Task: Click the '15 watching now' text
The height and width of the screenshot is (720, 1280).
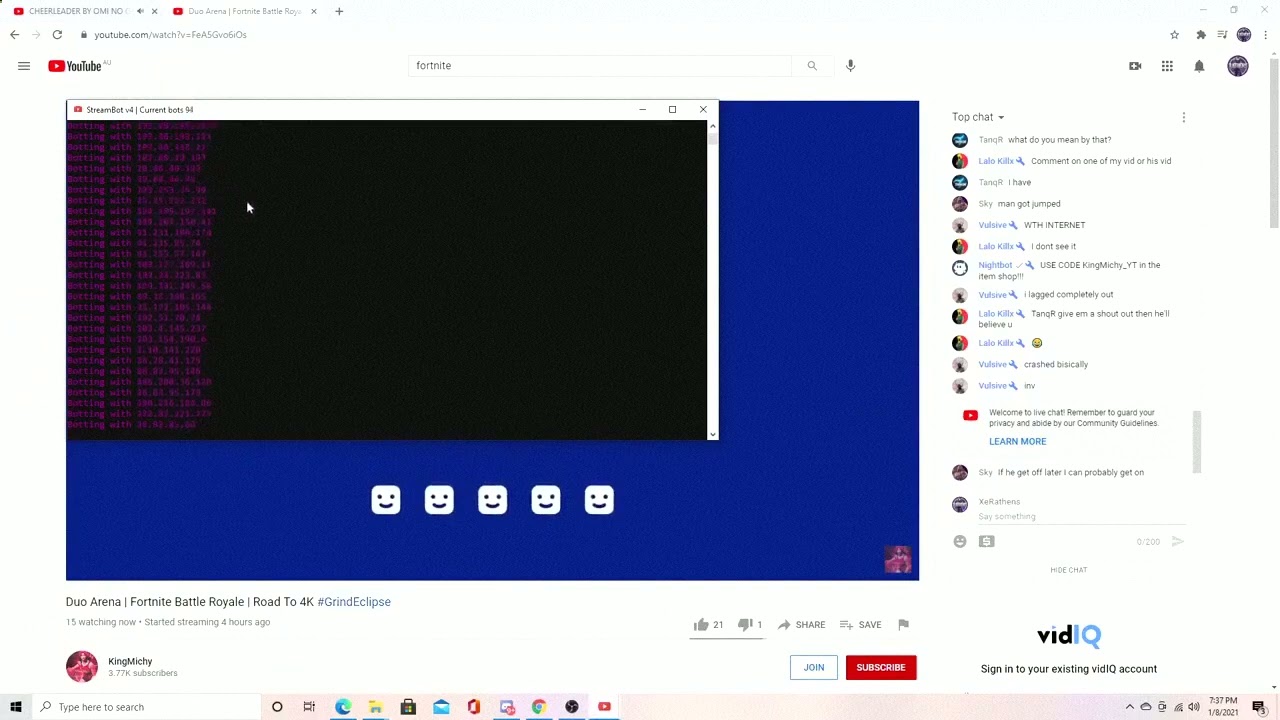Action: click(x=100, y=622)
